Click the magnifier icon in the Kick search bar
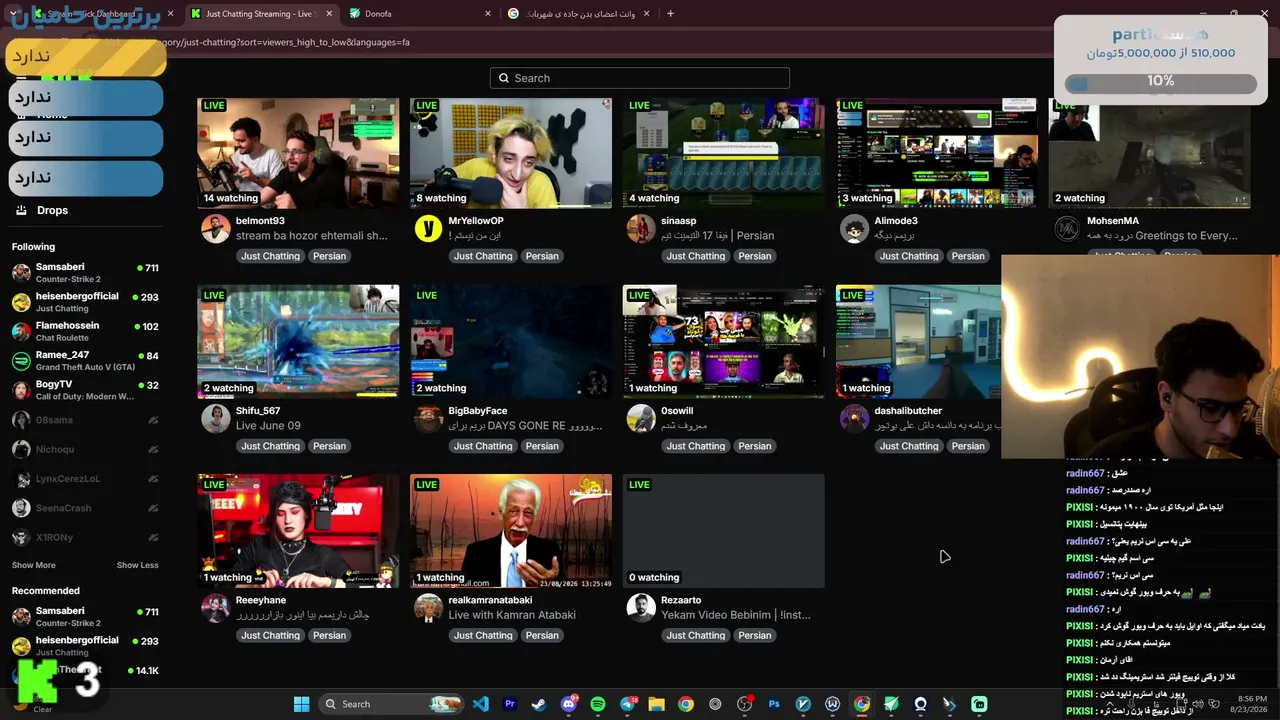The width and height of the screenshot is (1280, 720). tap(504, 78)
